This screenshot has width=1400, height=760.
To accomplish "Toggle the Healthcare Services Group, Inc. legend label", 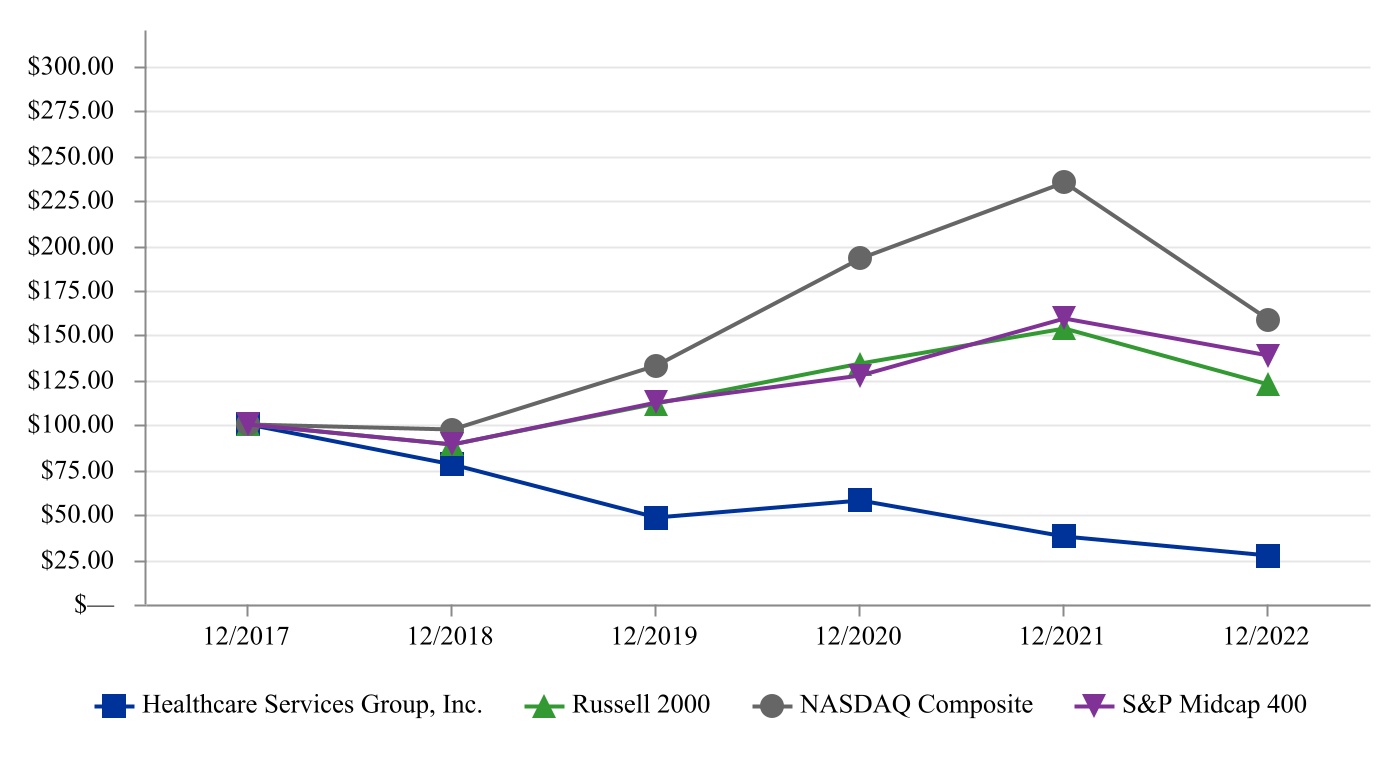I will pyautogui.click(x=312, y=705).
